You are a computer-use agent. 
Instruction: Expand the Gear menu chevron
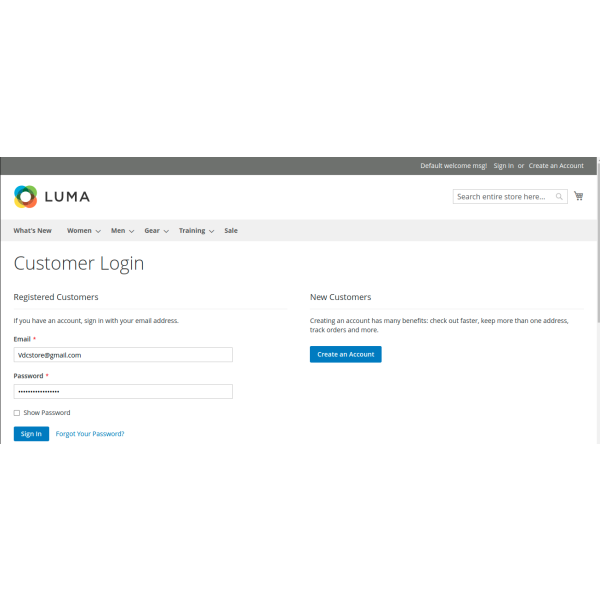166,231
